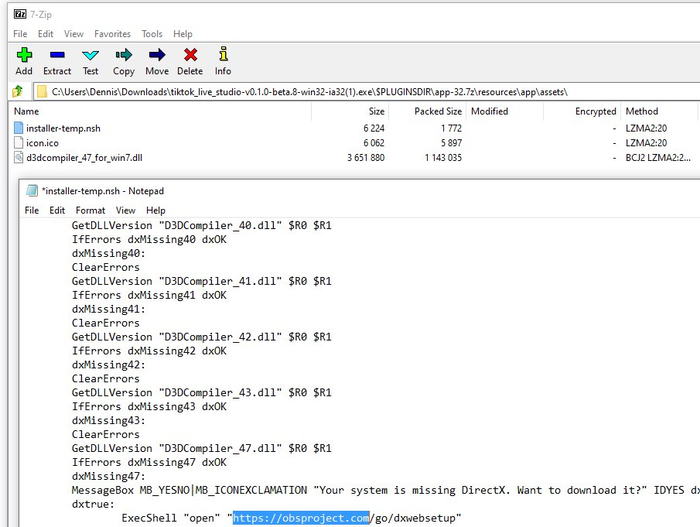Click the red Delete icon

coord(190,61)
